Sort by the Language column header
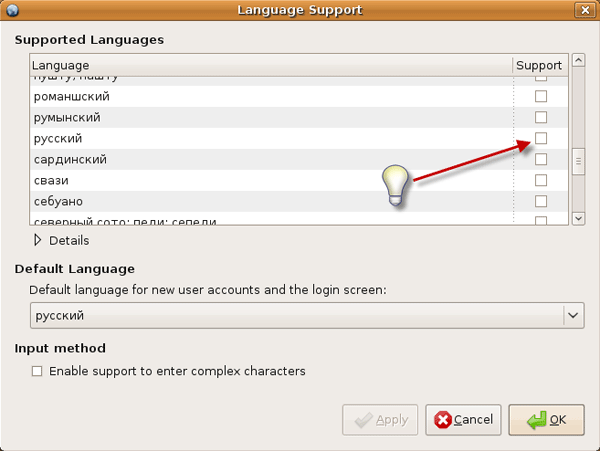 tap(270, 65)
